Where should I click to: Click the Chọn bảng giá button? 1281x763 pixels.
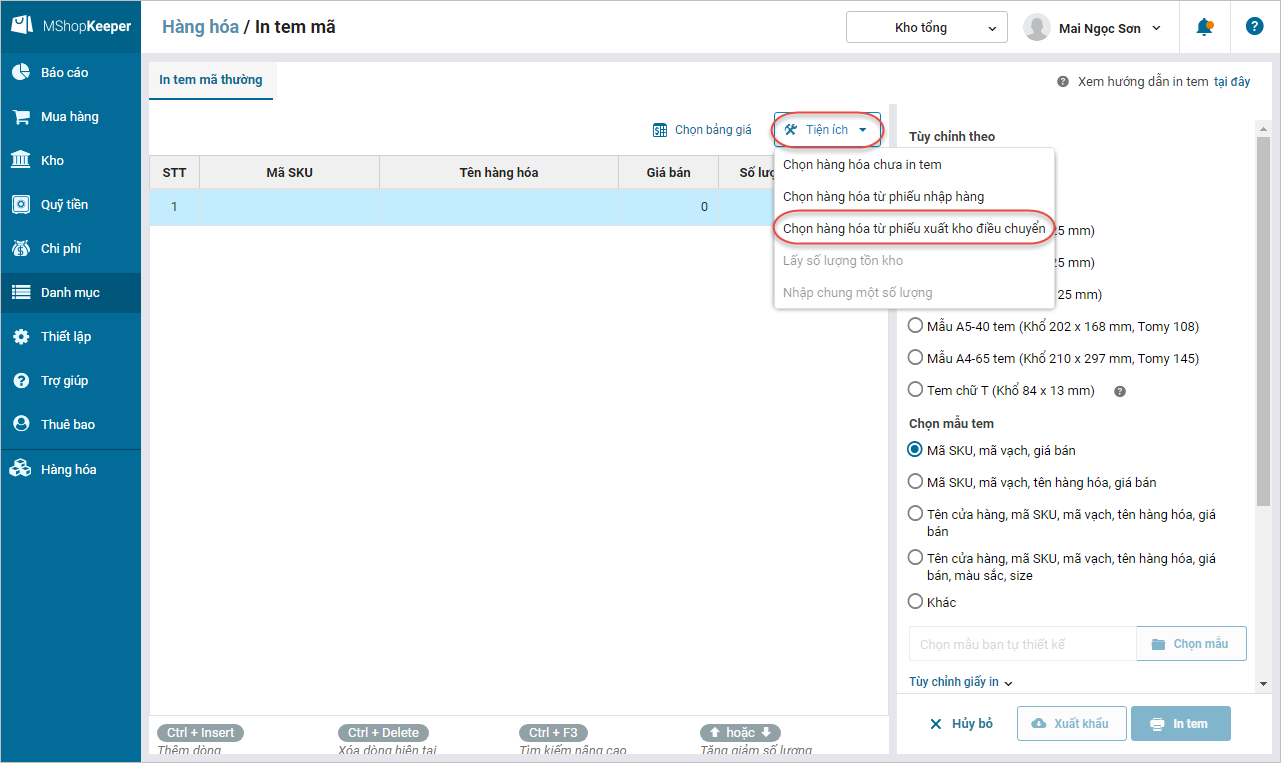coord(703,130)
